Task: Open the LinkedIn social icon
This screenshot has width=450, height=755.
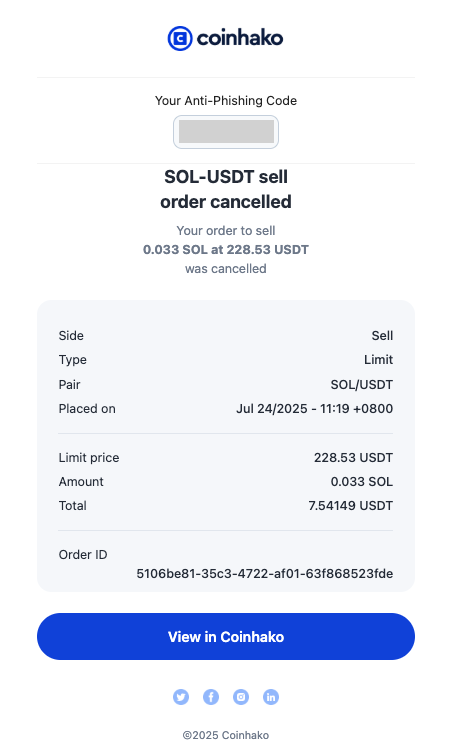Action: tap(271, 697)
